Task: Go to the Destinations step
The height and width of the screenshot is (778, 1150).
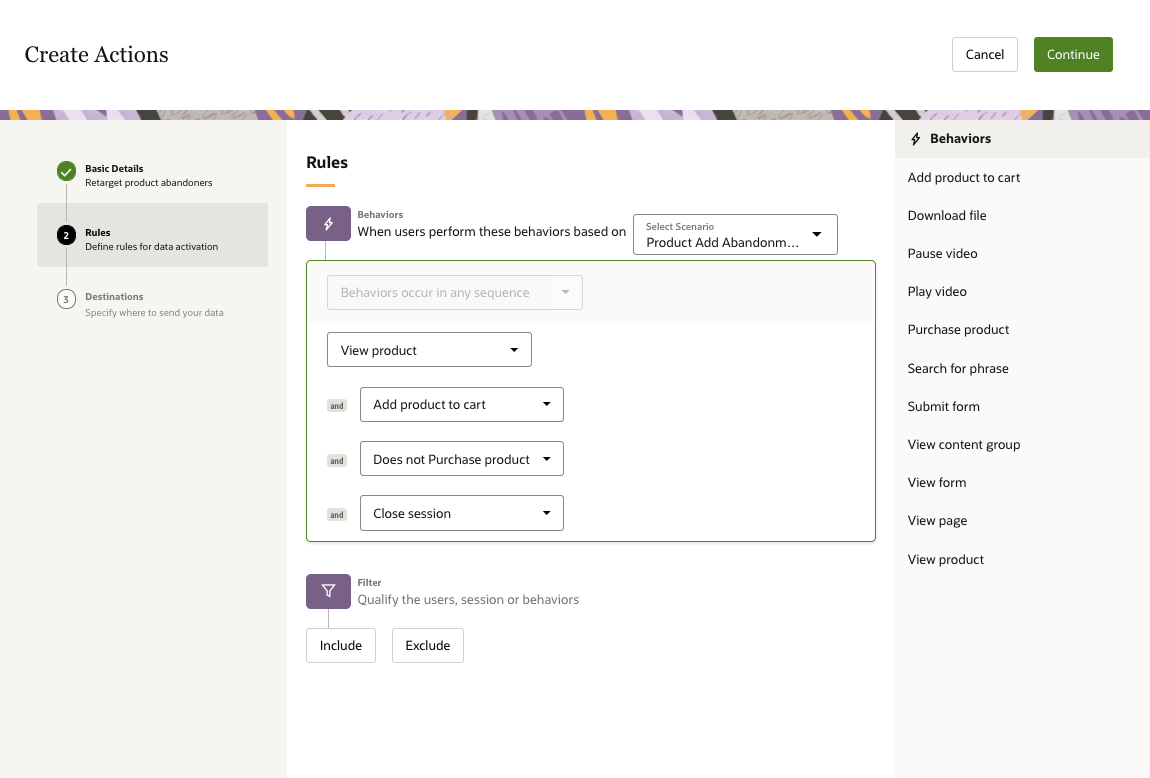Action: pyautogui.click(x=114, y=297)
